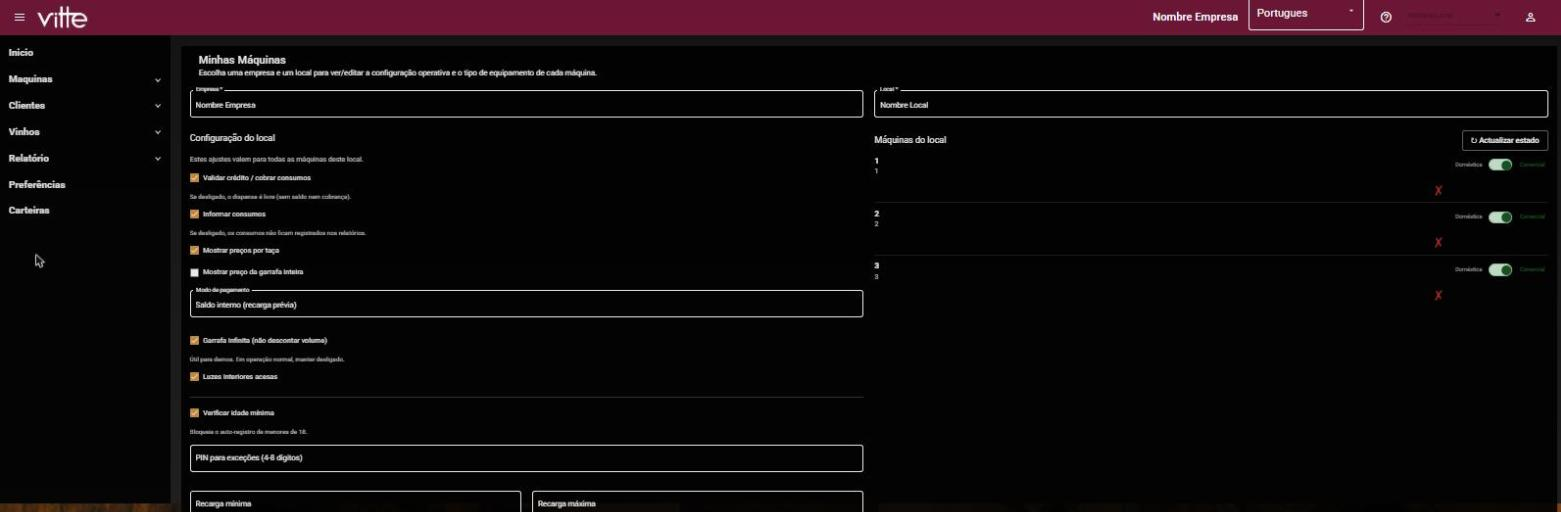Click the red X for machine 2
Screen dimensions: 1561x512
tap(1438, 242)
